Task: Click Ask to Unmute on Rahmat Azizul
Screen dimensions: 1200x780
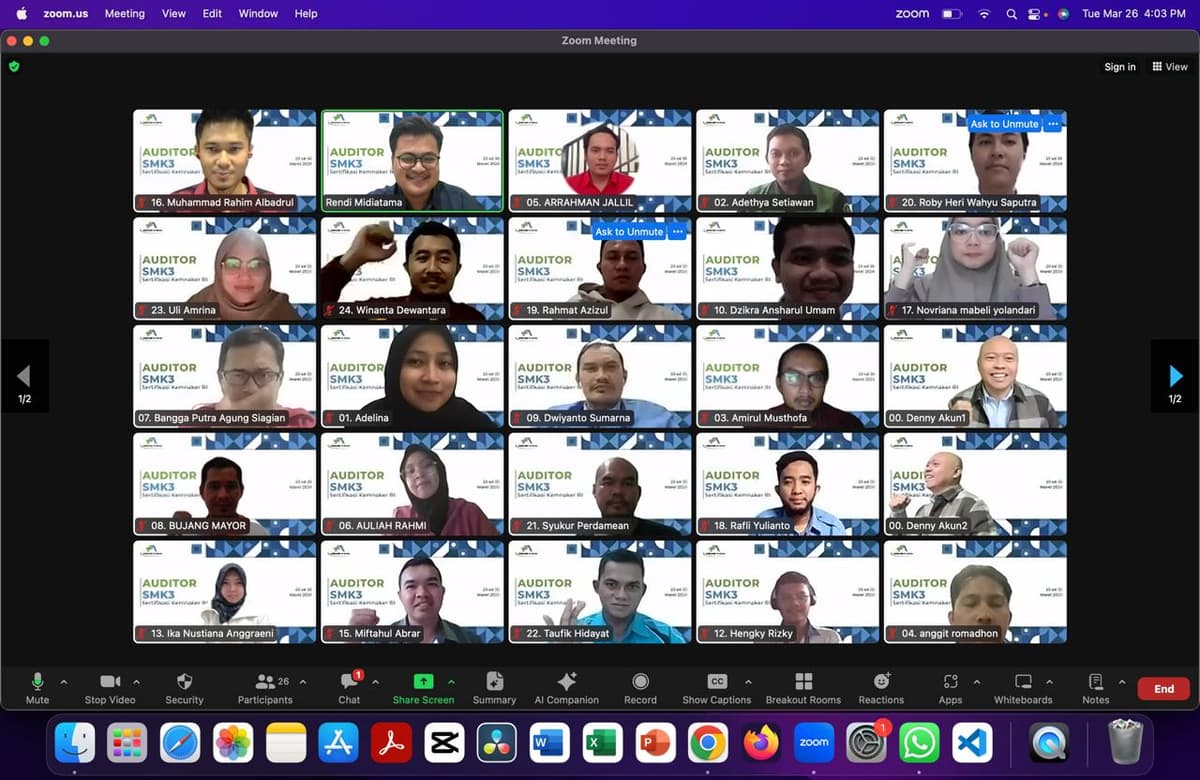Action: coord(629,232)
